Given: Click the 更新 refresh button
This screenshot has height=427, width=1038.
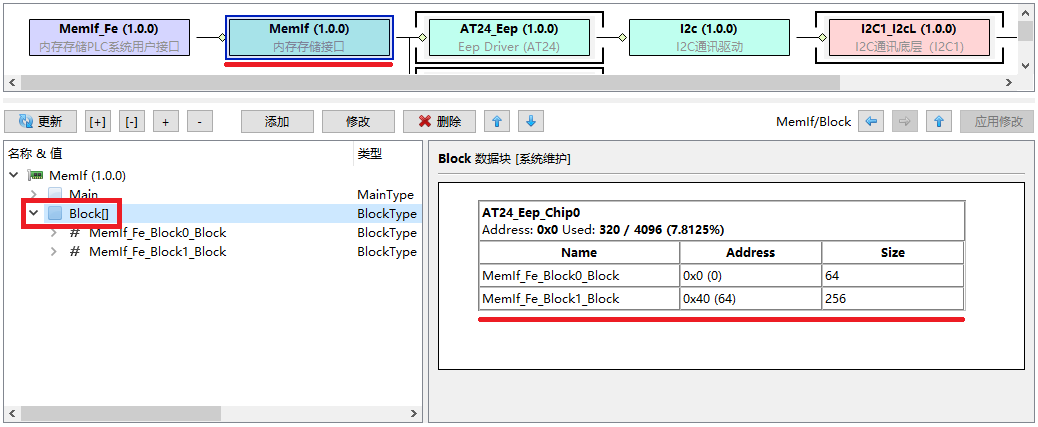Looking at the screenshot, I should [x=40, y=122].
